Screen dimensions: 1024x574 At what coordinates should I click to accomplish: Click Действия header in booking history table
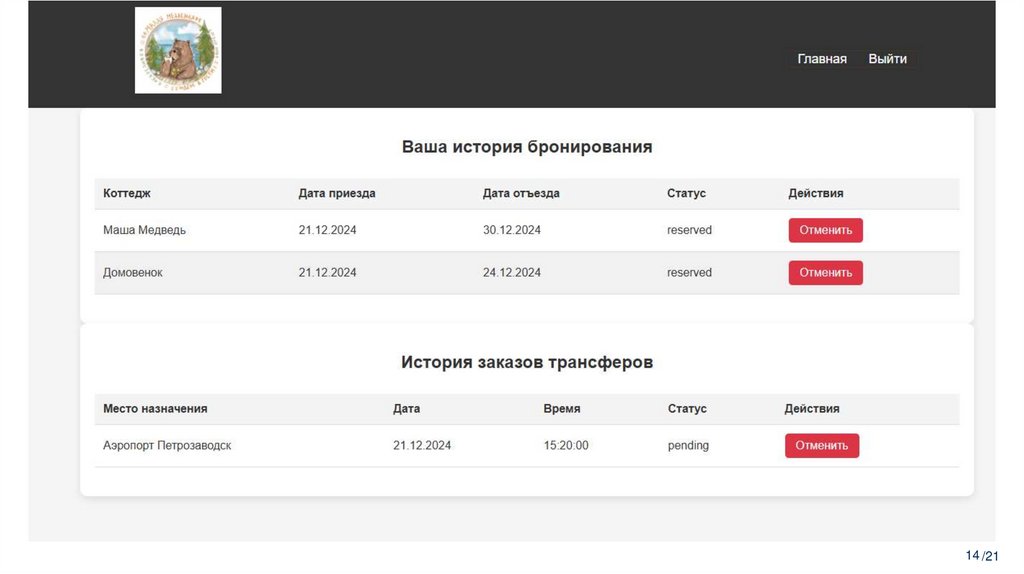coord(816,193)
